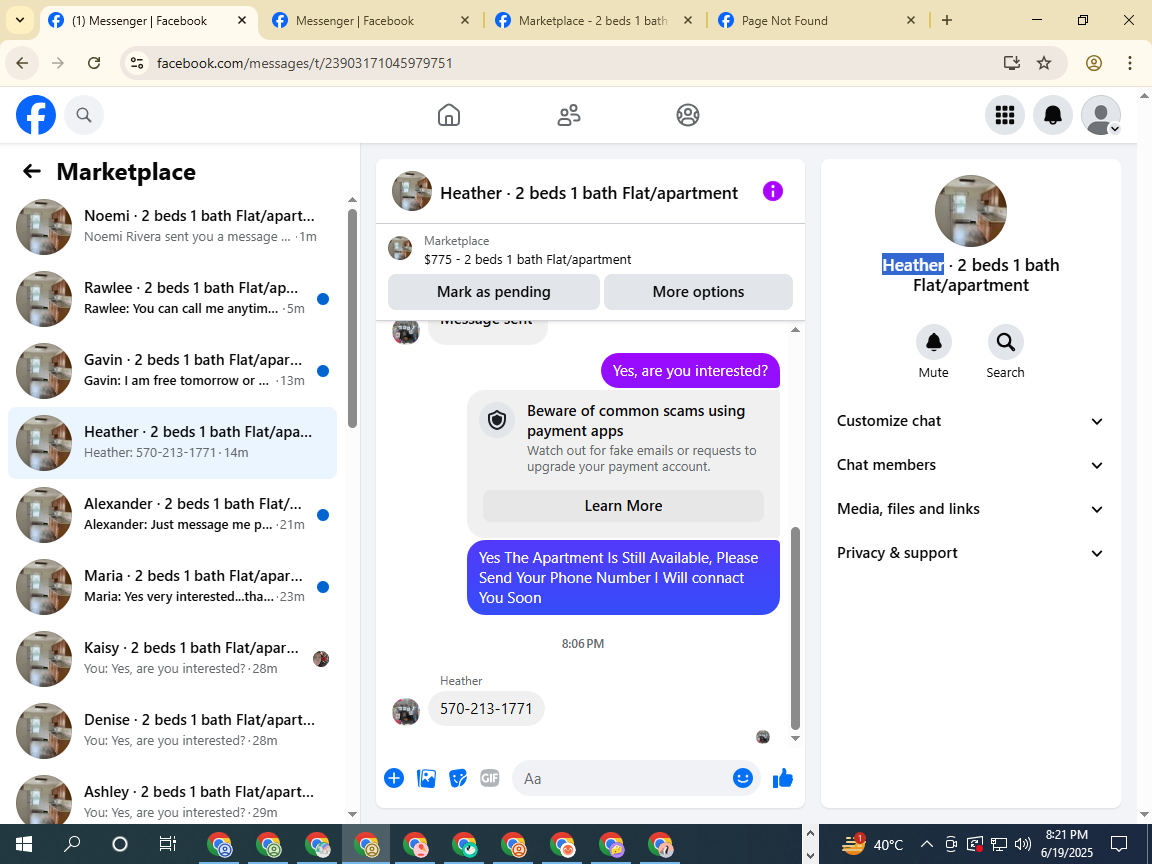The width and height of the screenshot is (1152, 864).
Task: Open volume control in system tray
Action: pyautogui.click(x=1022, y=844)
